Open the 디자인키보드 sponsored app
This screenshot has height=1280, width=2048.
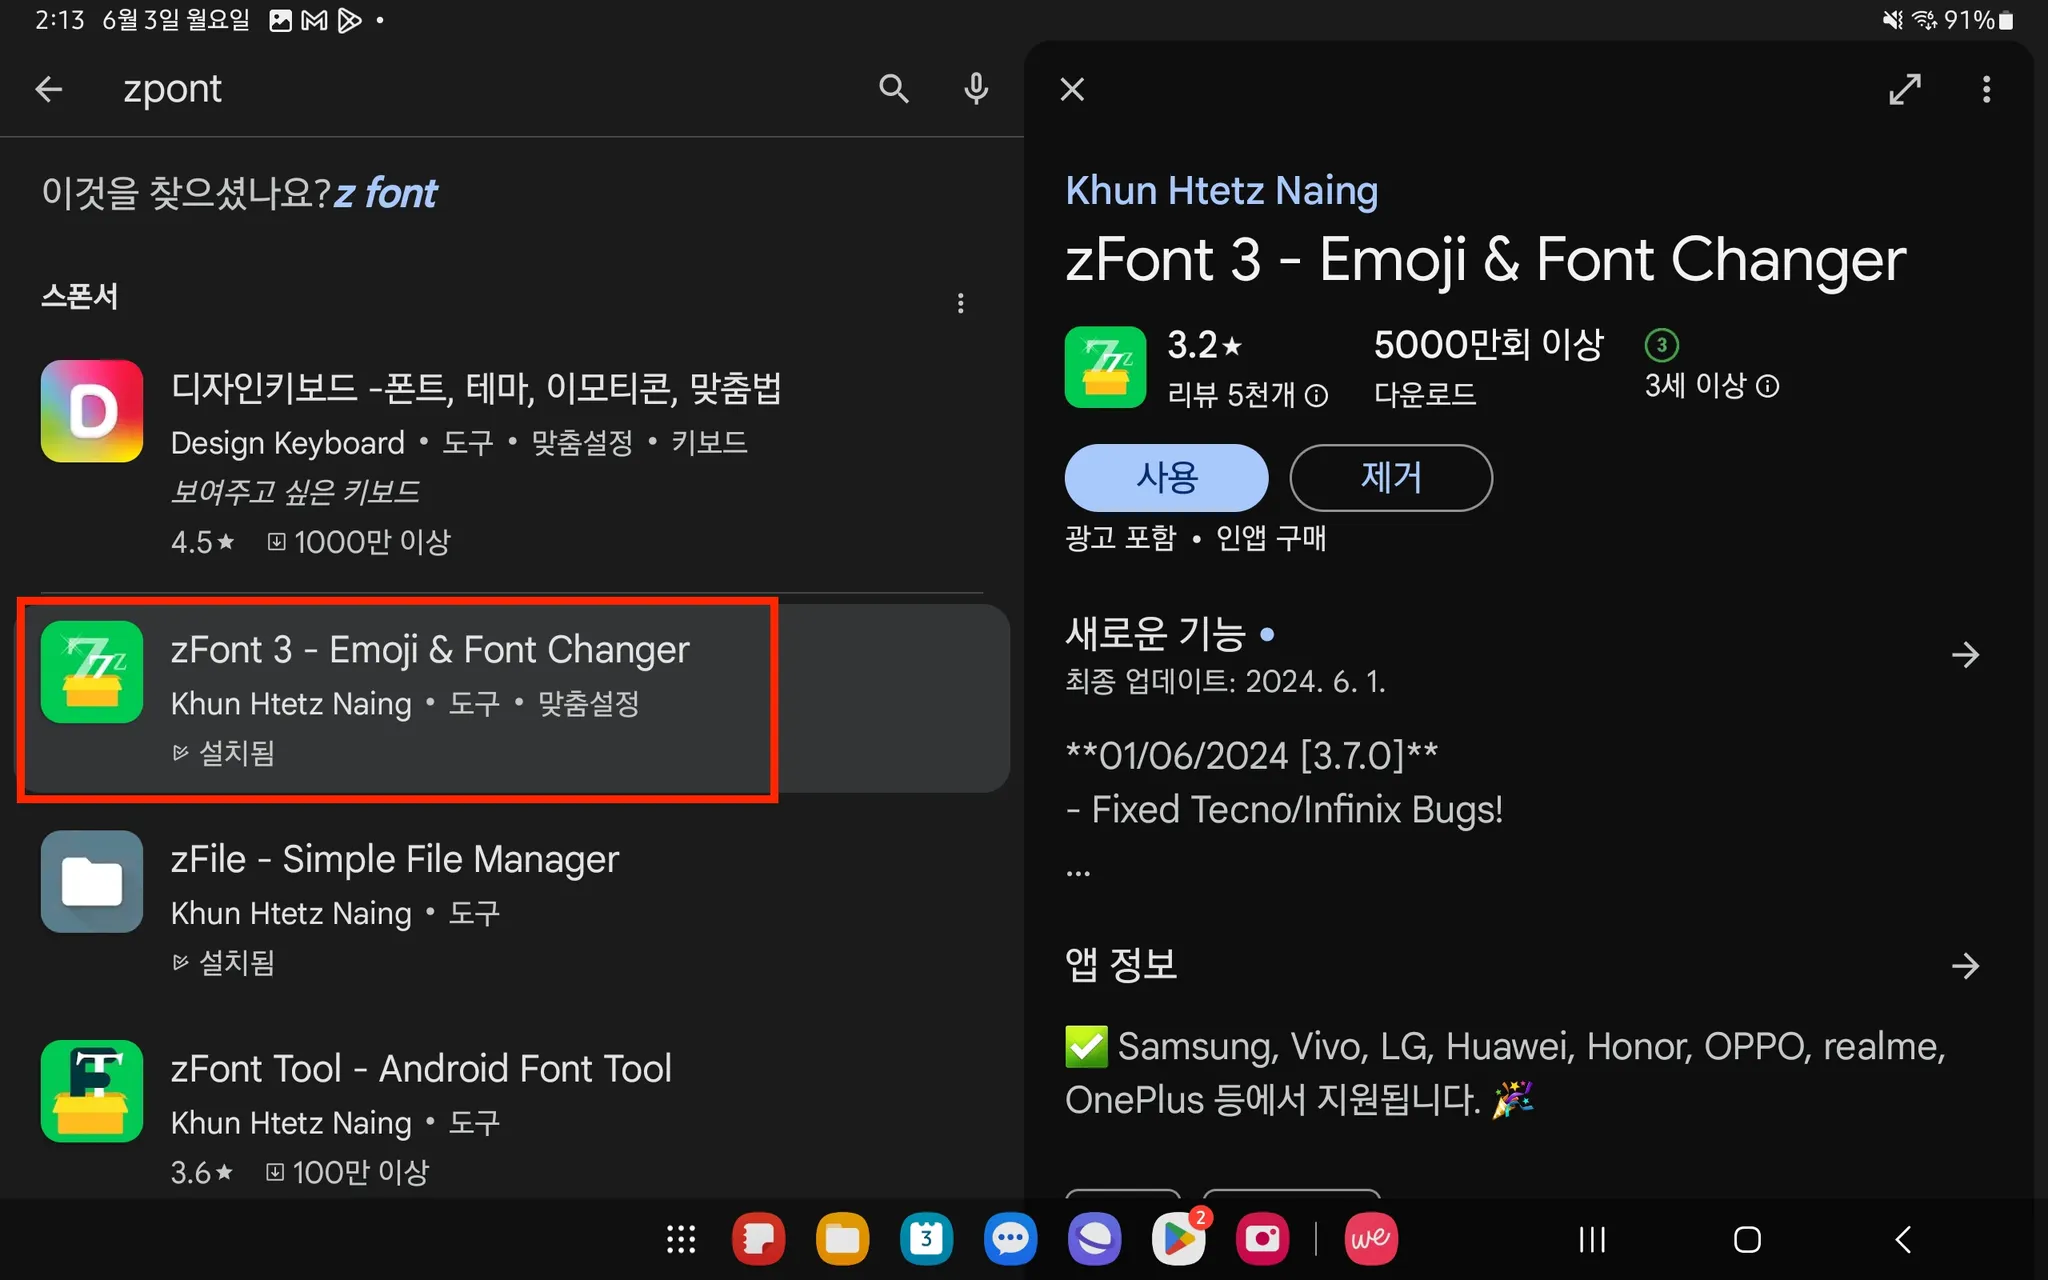475,388
